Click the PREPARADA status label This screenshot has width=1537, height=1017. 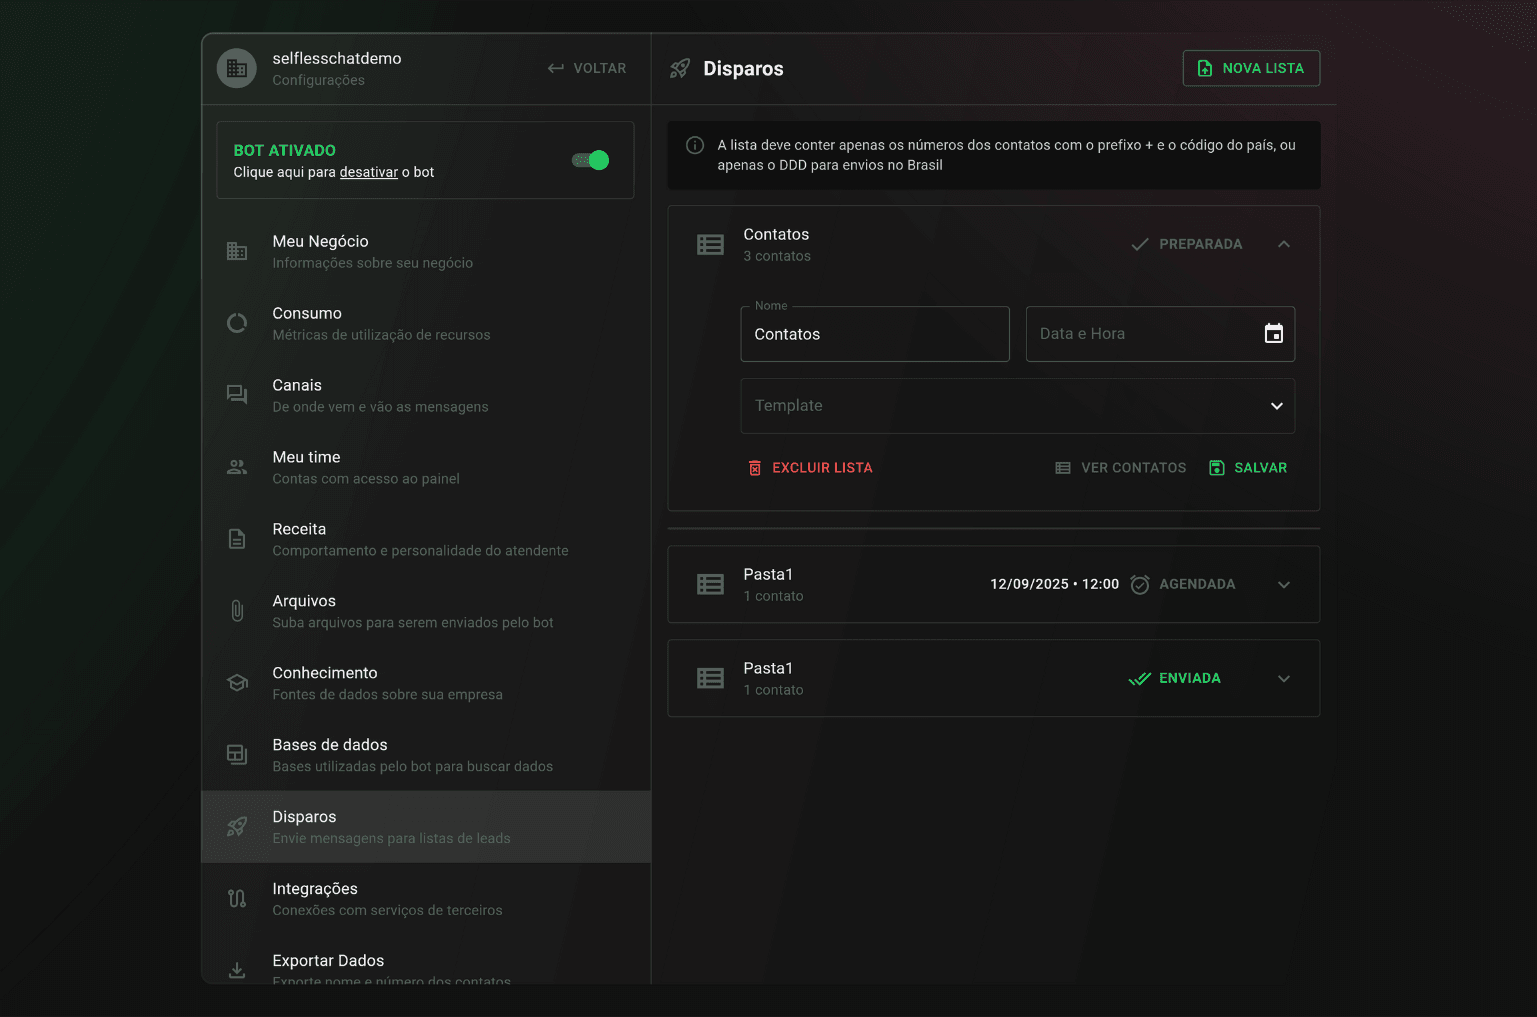pyautogui.click(x=1201, y=244)
